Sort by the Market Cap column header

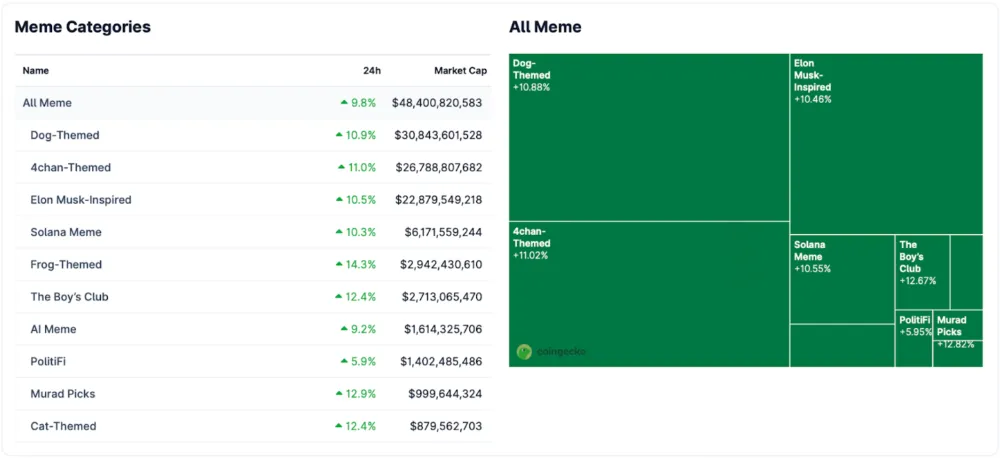460,71
